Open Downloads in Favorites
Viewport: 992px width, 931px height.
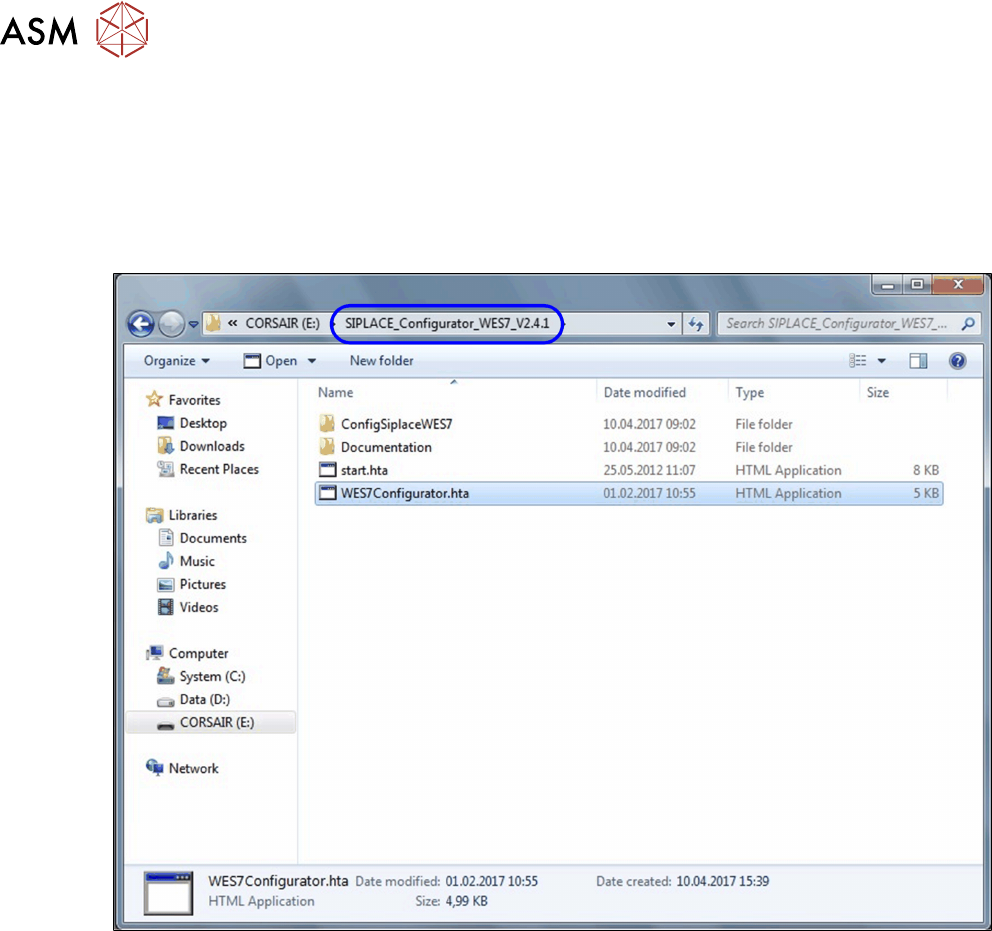(212, 447)
